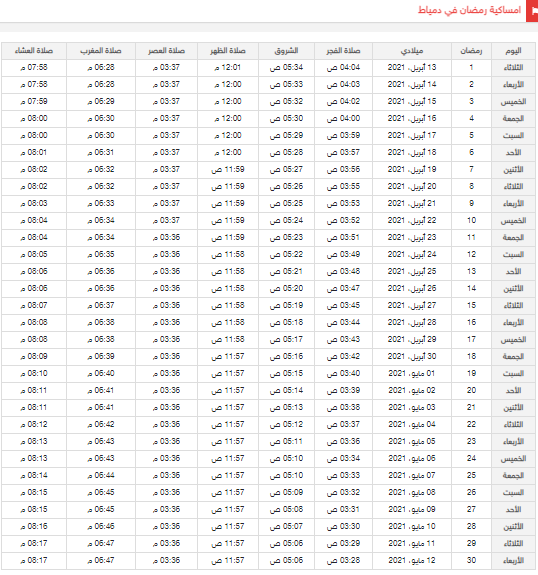Select the صلاة الفجر column header
538x575 pixels.
343,51
